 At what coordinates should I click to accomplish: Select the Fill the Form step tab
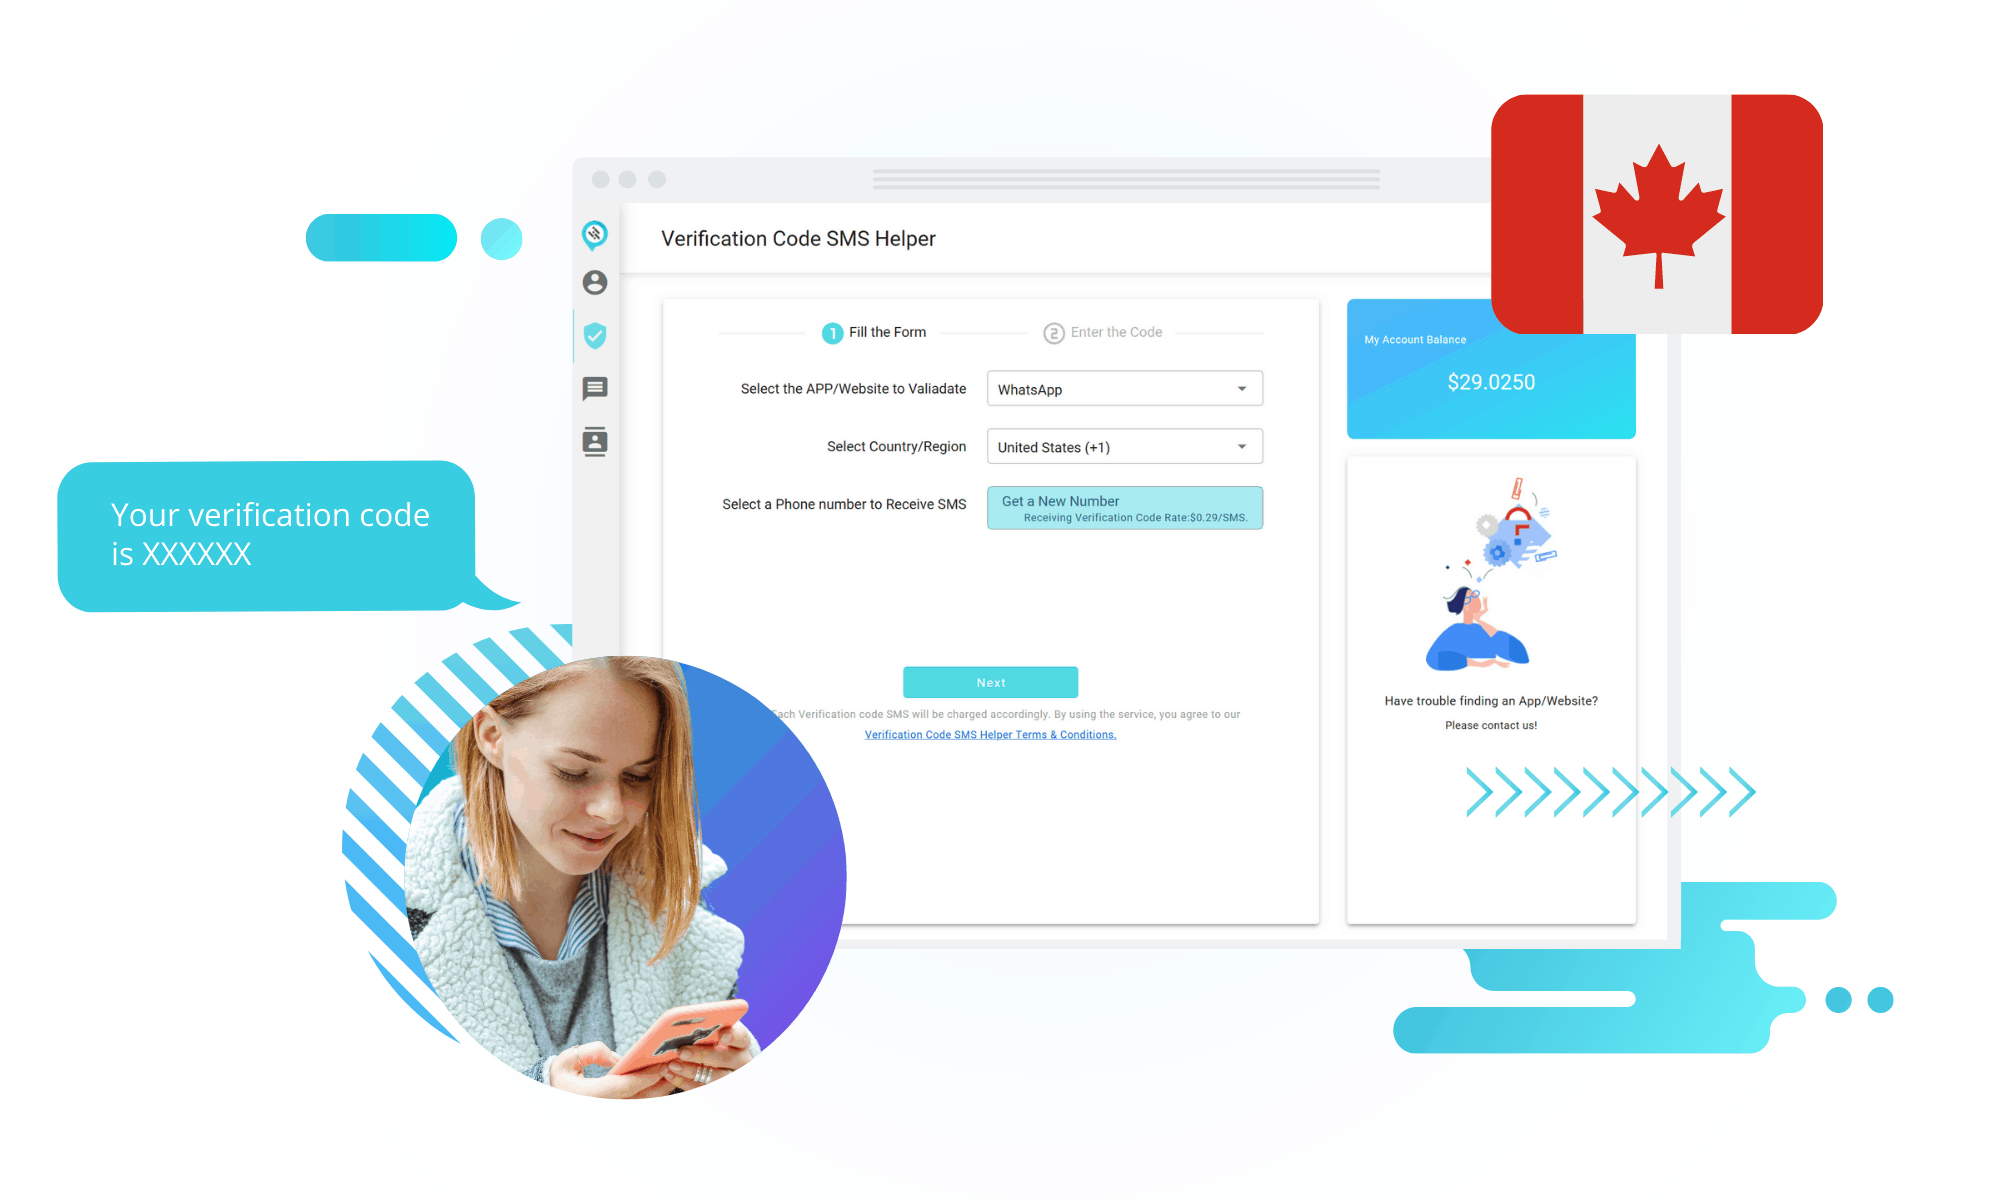(869, 333)
